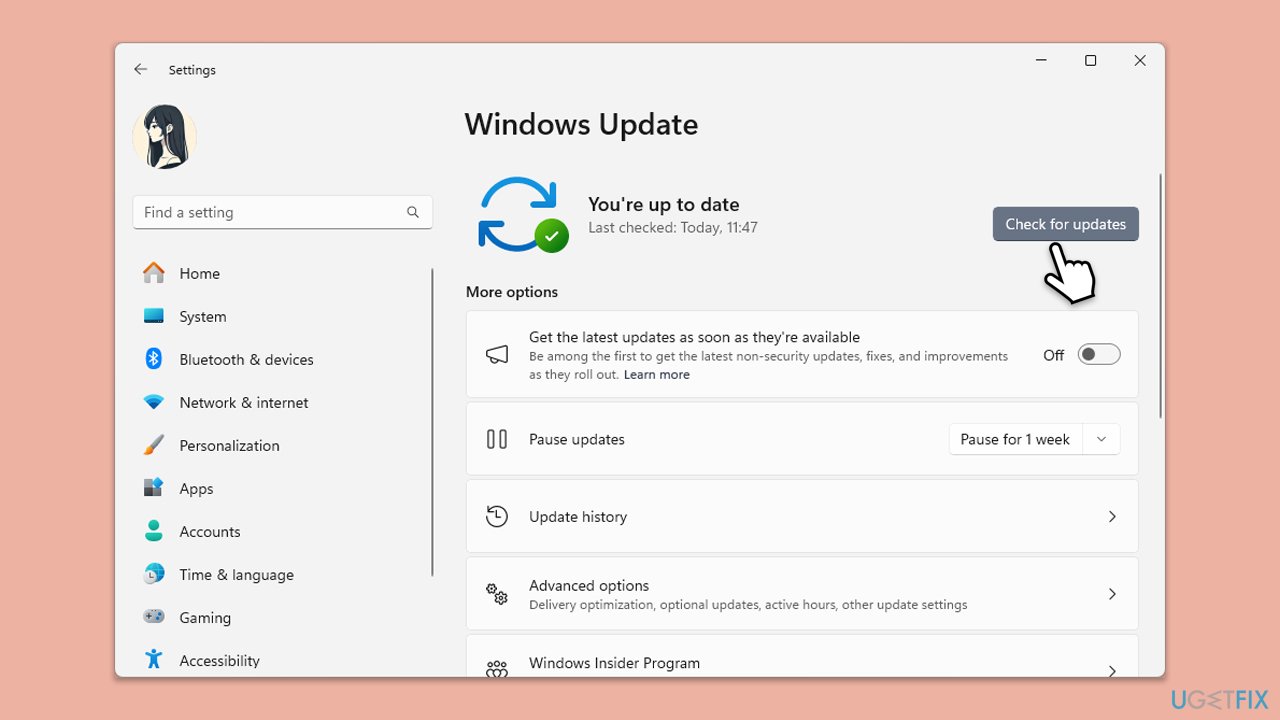Image resolution: width=1280 pixels, height=720 pixels.
Task: Open the Apps settings label
Action: coord(196,488)
